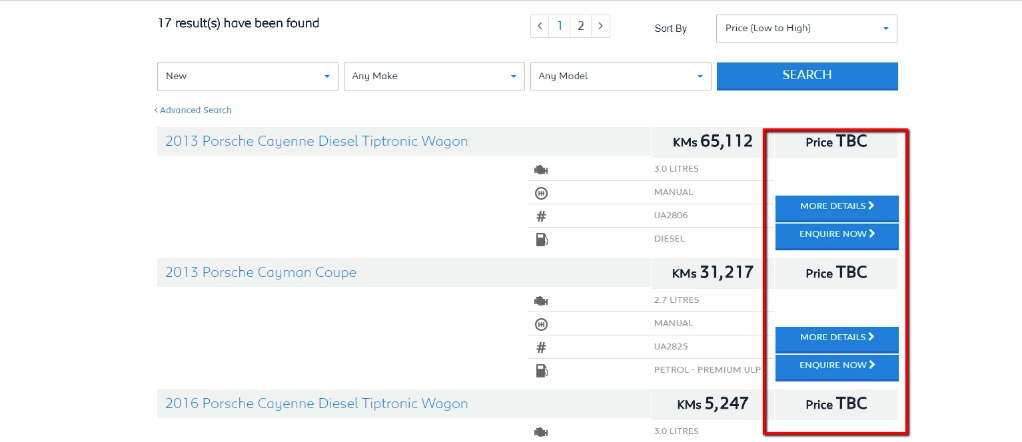The width and height of the screenshot is (1022, 442).
Task: Go to the previous results page arrow
Action: (540, 27)
